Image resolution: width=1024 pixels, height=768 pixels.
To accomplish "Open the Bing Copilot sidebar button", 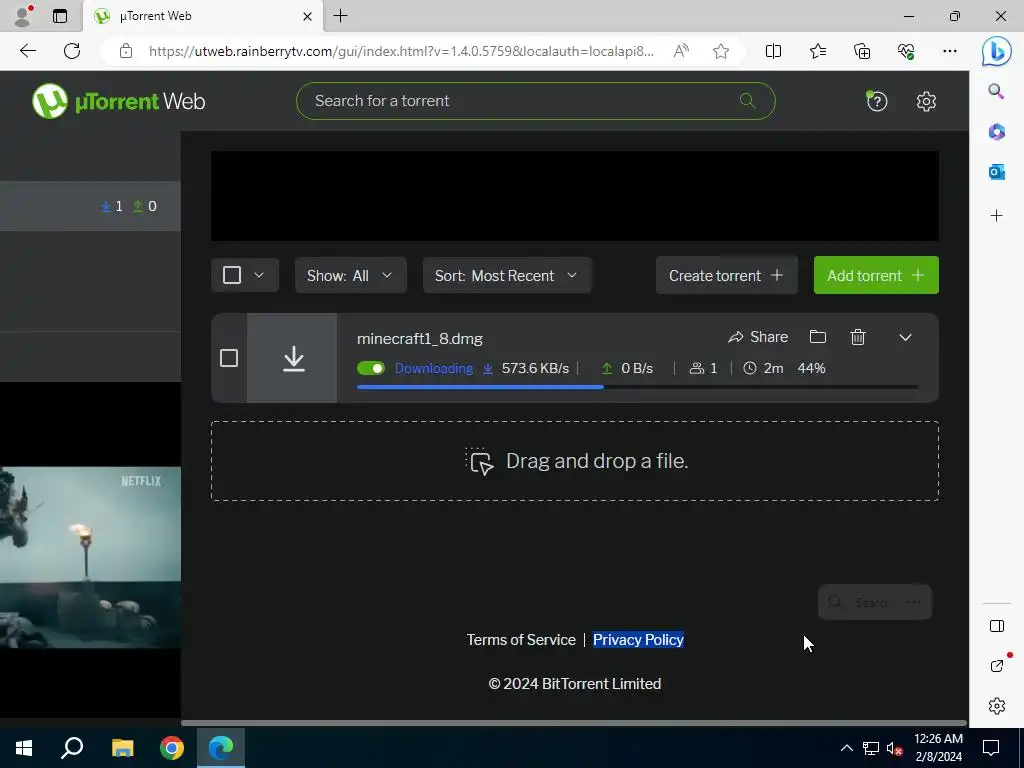I will coord(997,51).
